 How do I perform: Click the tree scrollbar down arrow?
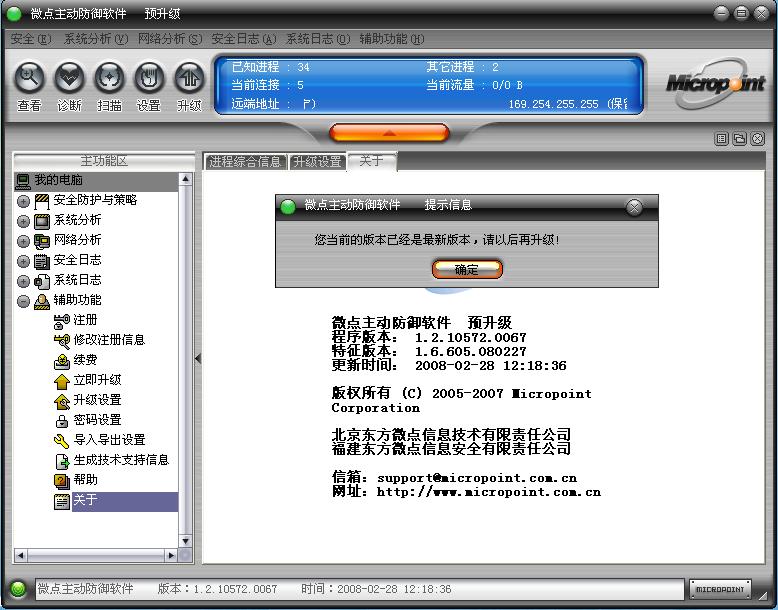click(186, 541)
